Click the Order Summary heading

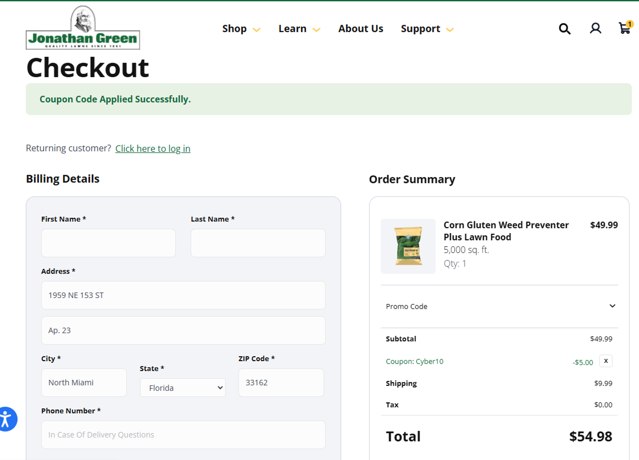tap(412, 179)
